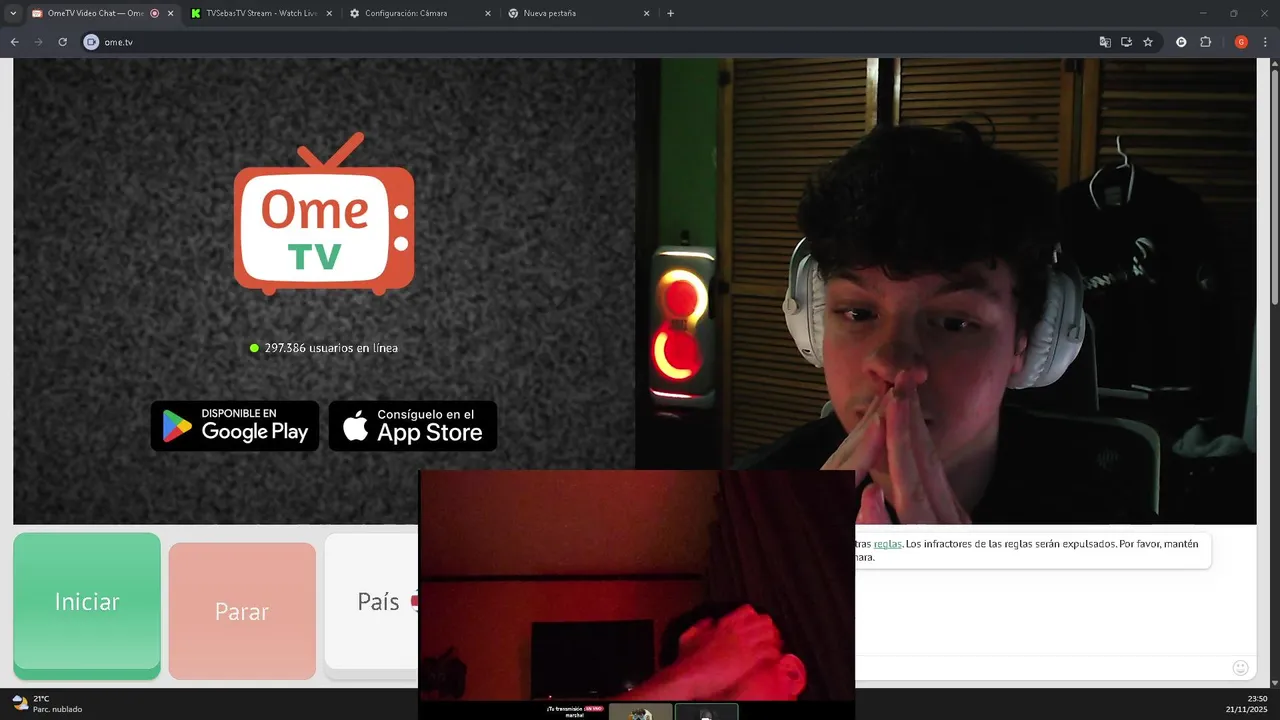1280x720 pixels.
Task: Click the scrollbar down arrow
Action: [1274, 681]
